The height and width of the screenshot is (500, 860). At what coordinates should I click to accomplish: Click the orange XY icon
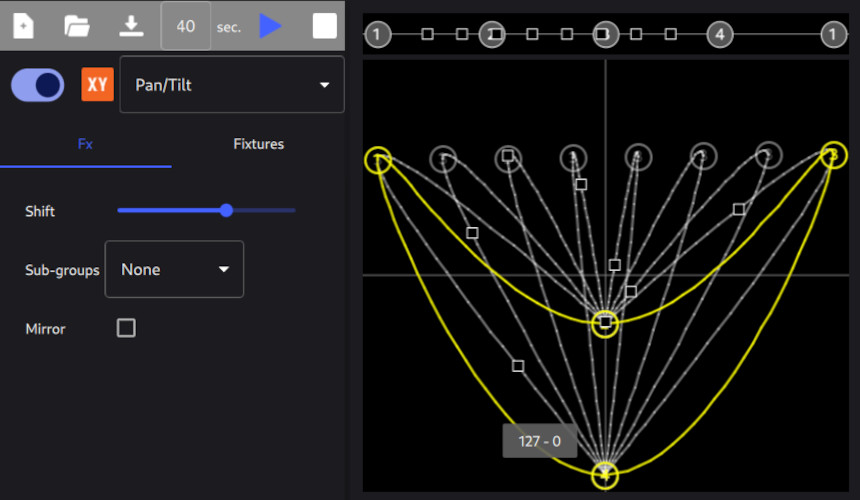point(97,85)
